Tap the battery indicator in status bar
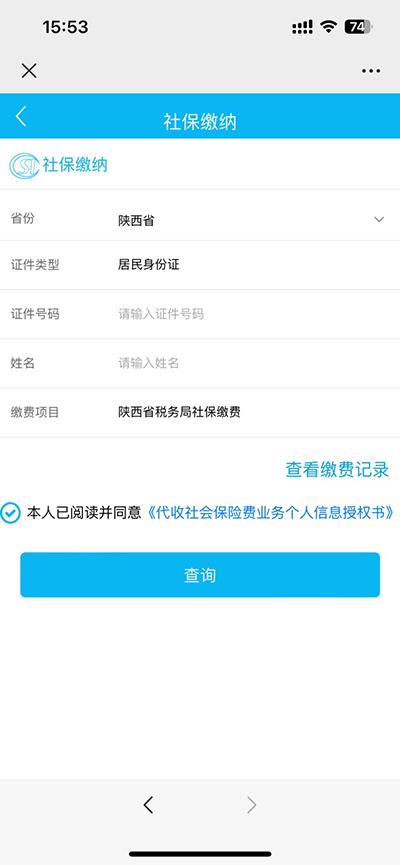 (359, 26)
